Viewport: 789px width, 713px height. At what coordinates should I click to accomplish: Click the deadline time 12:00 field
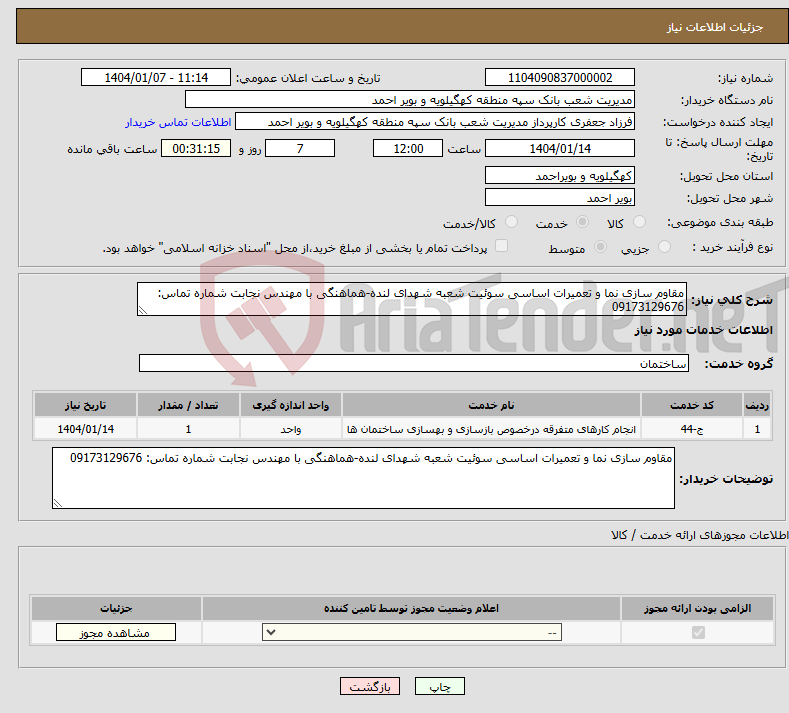[408, 148]
